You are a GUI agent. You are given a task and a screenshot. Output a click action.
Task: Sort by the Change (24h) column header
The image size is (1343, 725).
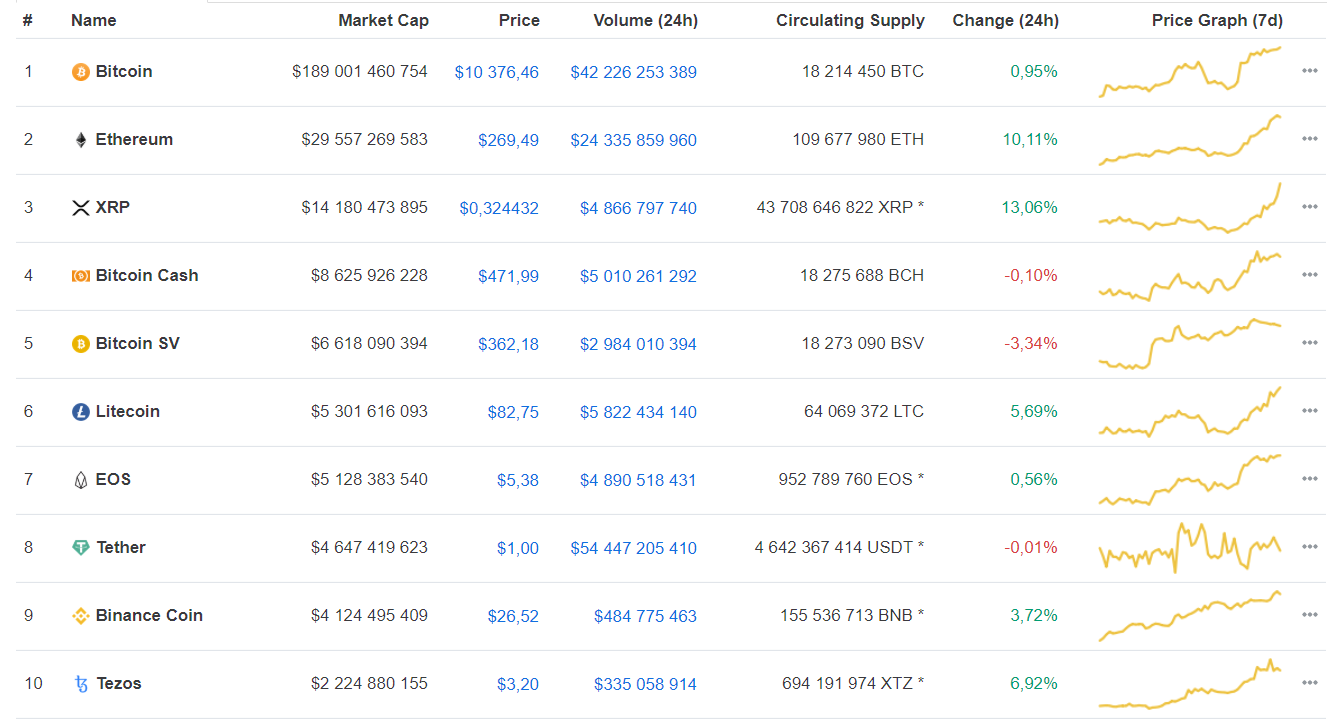pos(1005,20)
